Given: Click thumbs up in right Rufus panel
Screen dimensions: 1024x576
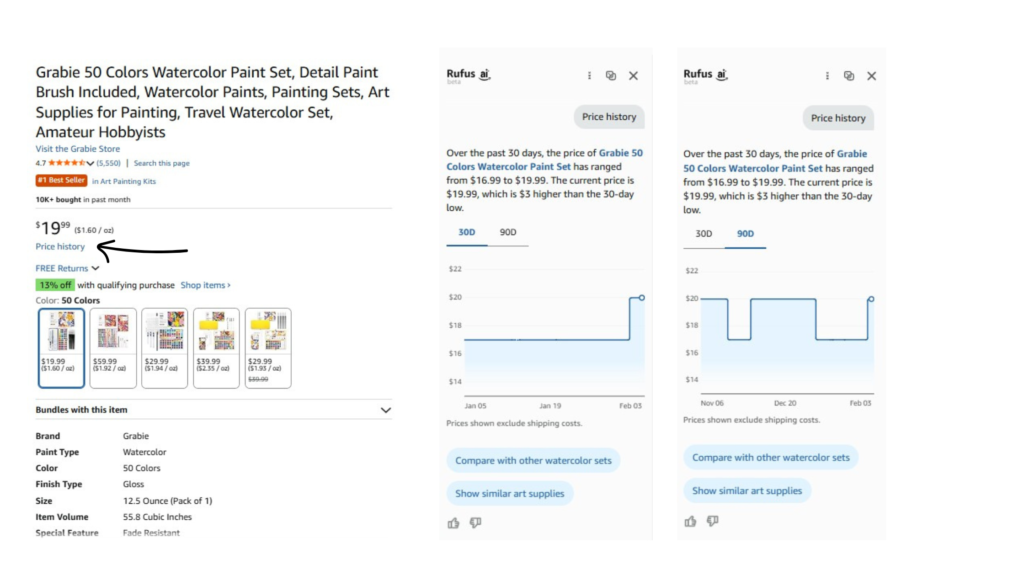Looking at the screenshot, I should pyautogui.click(x=690, y=521).
